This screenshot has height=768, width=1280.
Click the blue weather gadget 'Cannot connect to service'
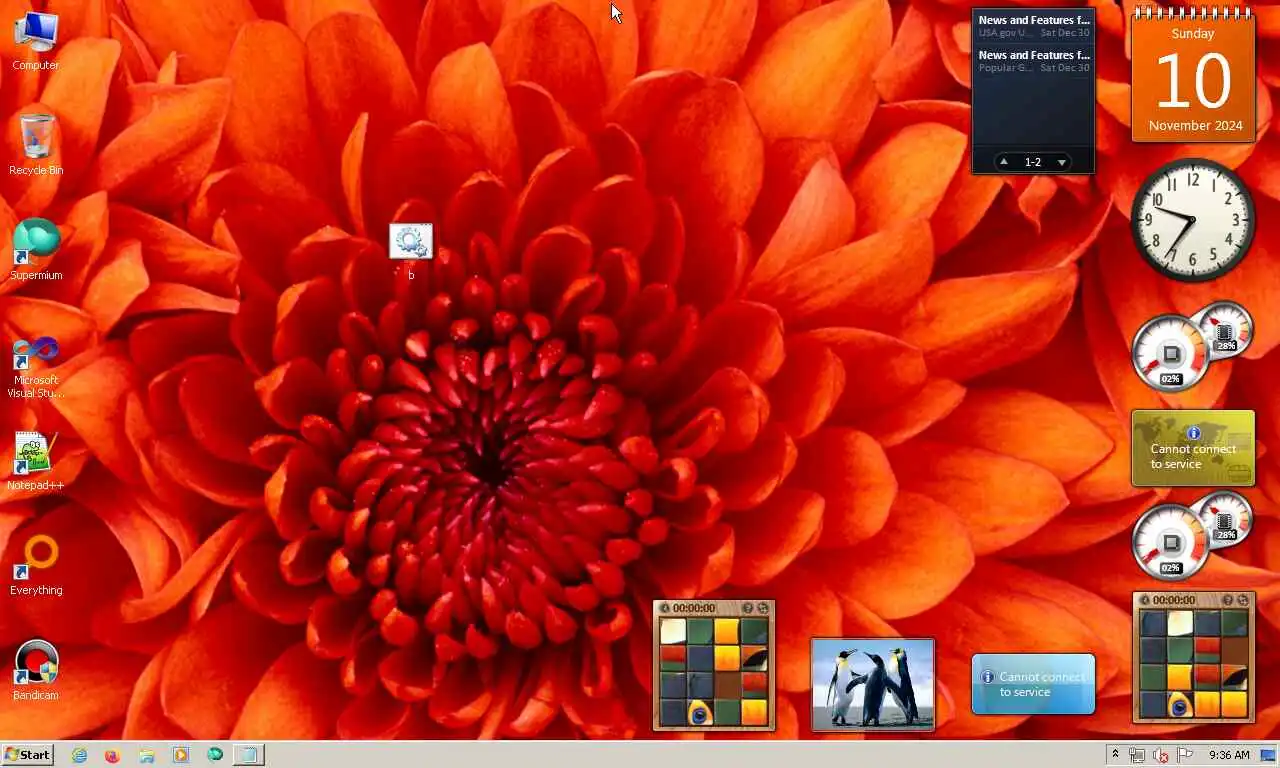[x=1034, y=684]
